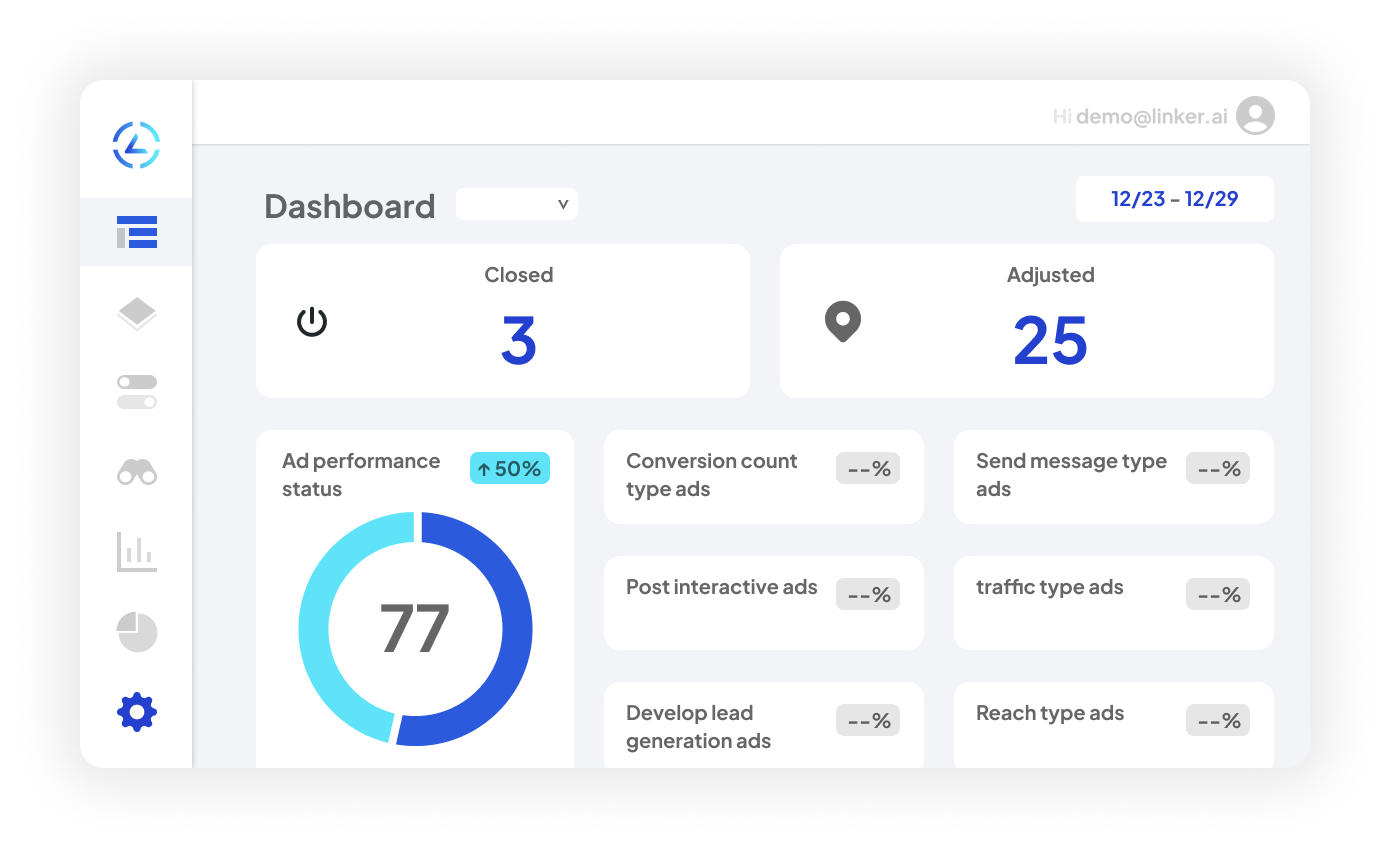This screenshot has width=1390, height=848.
Task: Click the Closed count value 3
Action: 519,341
